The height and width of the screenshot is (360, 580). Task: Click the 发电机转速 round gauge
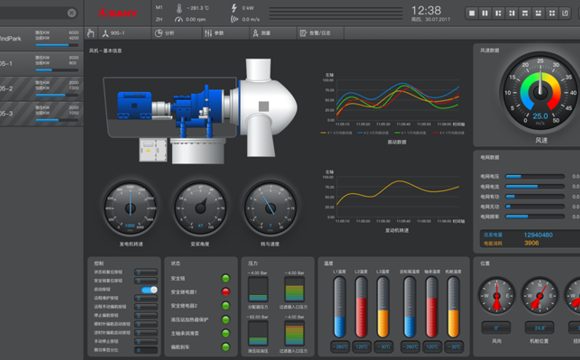click(130, 208)
